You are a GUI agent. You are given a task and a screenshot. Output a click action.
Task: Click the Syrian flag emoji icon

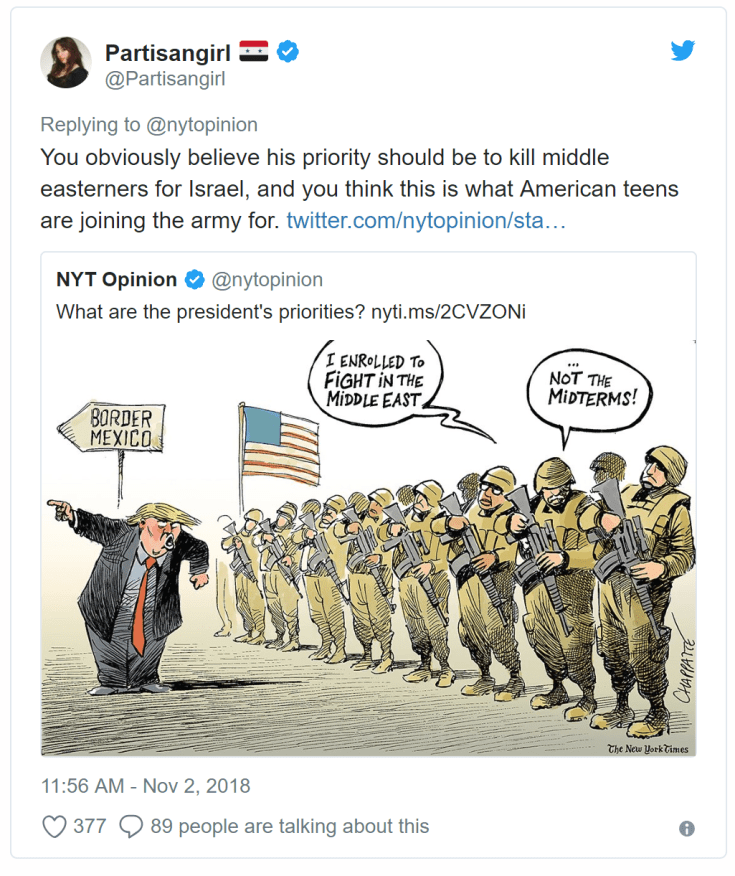254,51
